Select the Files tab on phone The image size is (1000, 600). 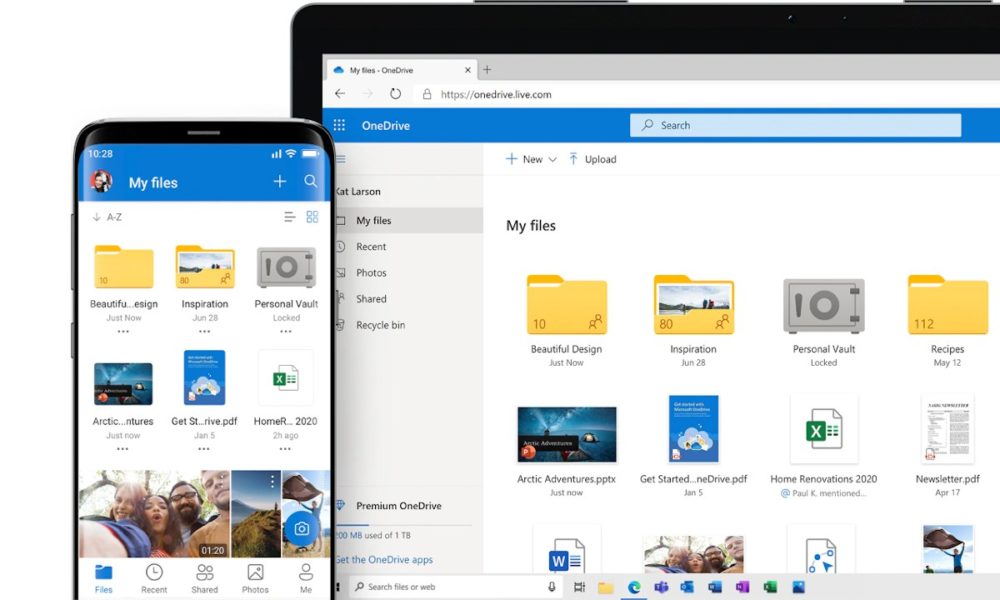(103, 579)
